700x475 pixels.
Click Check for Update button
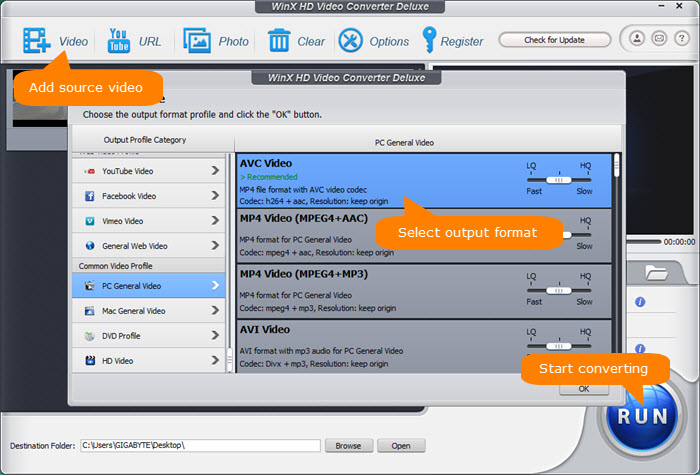(x=554, y=40)
